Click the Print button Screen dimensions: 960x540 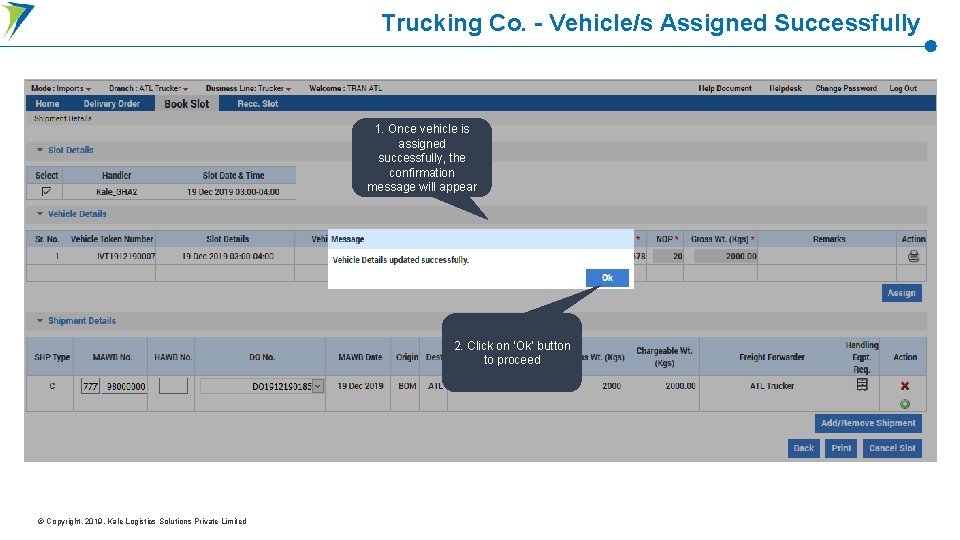pos(841,448)
